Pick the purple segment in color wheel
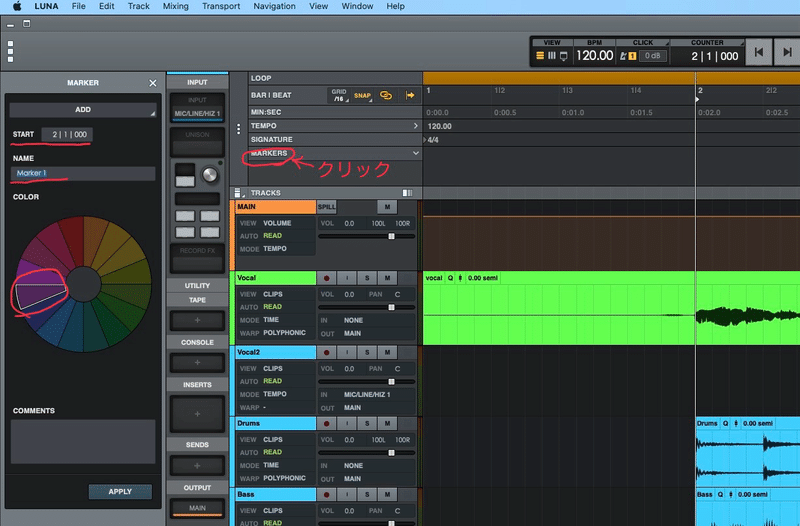 41,294
